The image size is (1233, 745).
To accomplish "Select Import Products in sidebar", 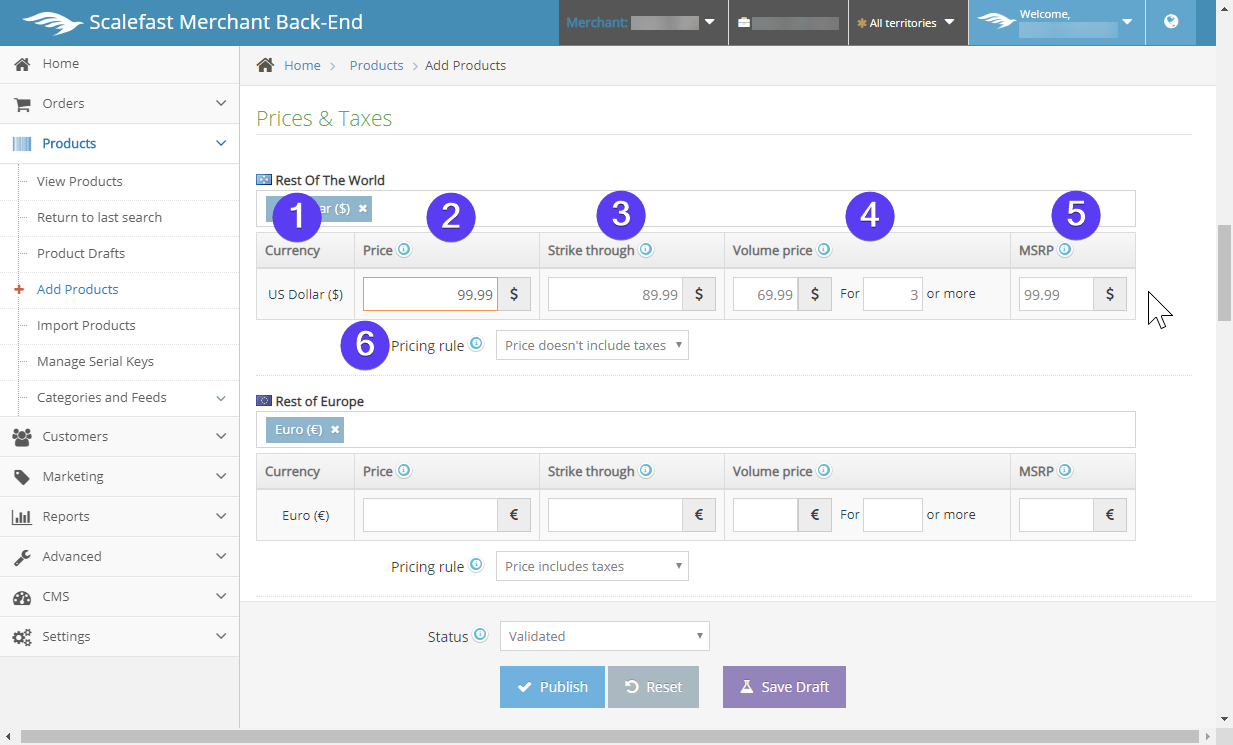I will click(86, 326).
